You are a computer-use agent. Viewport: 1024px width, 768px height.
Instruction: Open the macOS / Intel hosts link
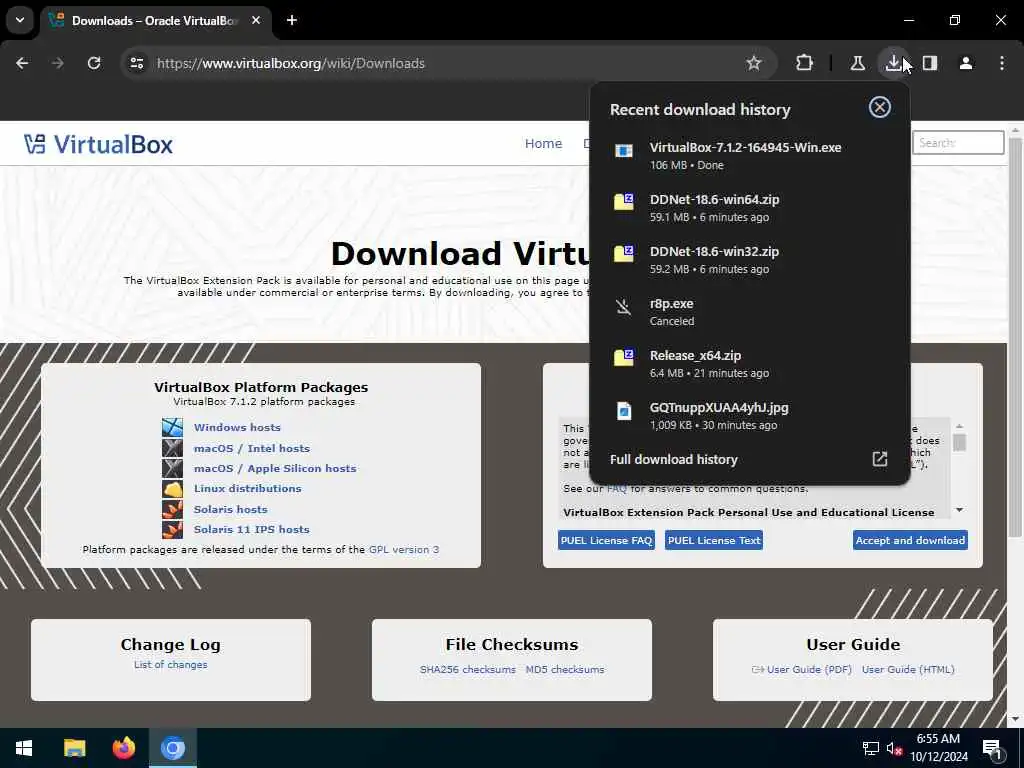[x=251, y=448]
